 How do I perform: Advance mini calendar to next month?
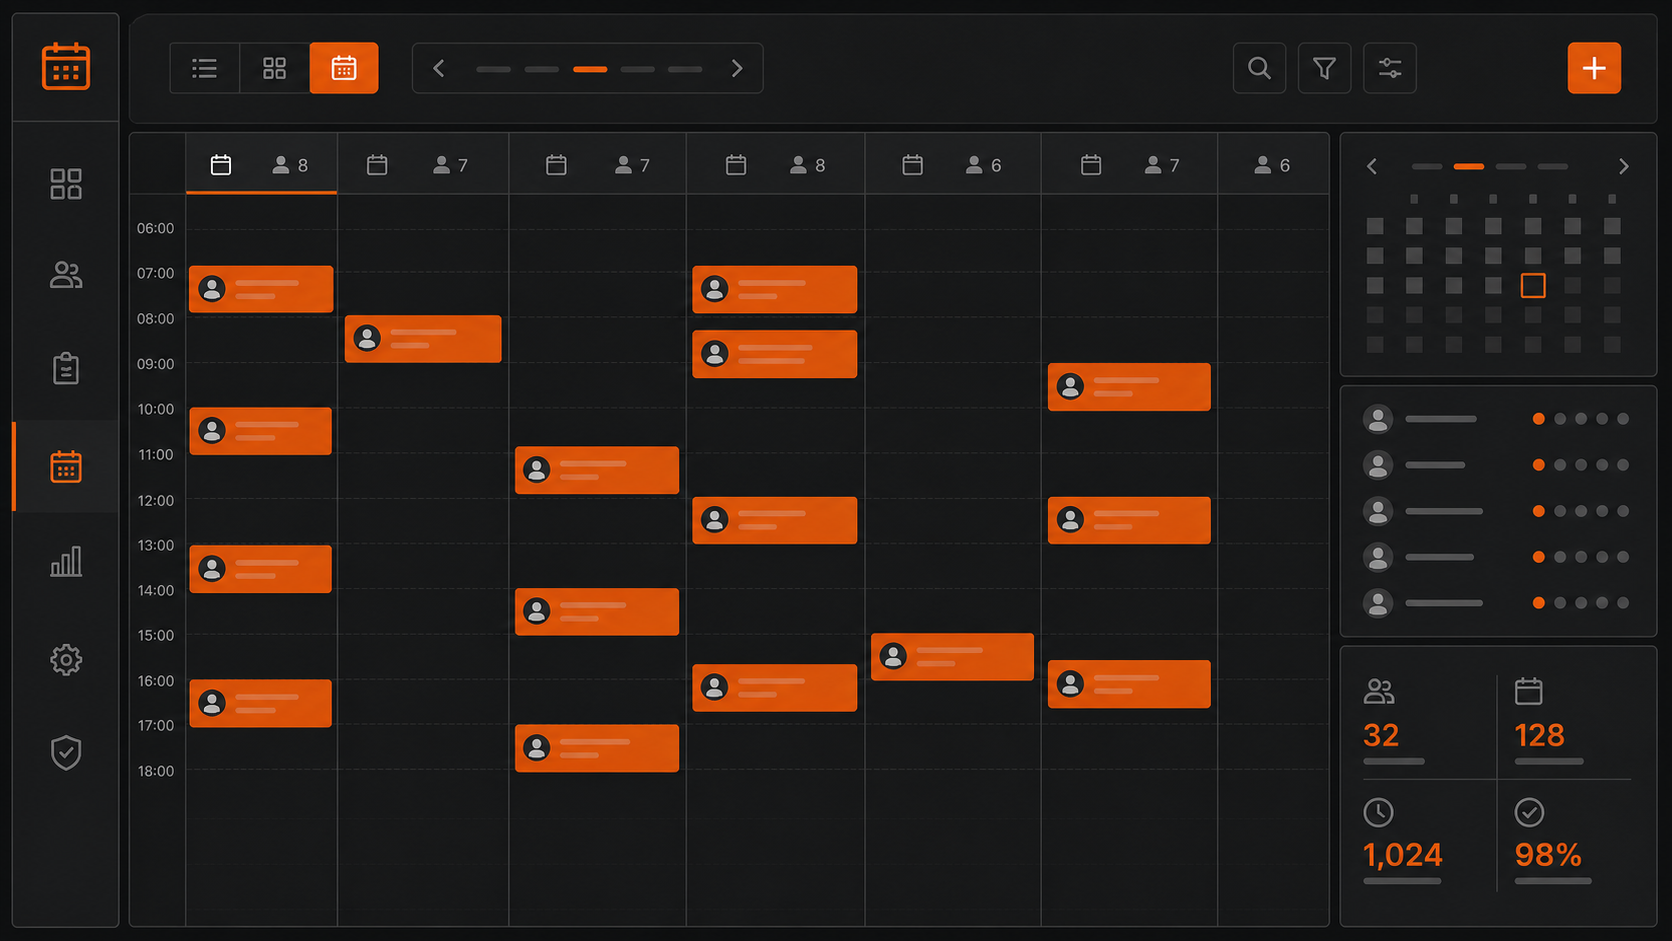click(x=1623, y=167)
